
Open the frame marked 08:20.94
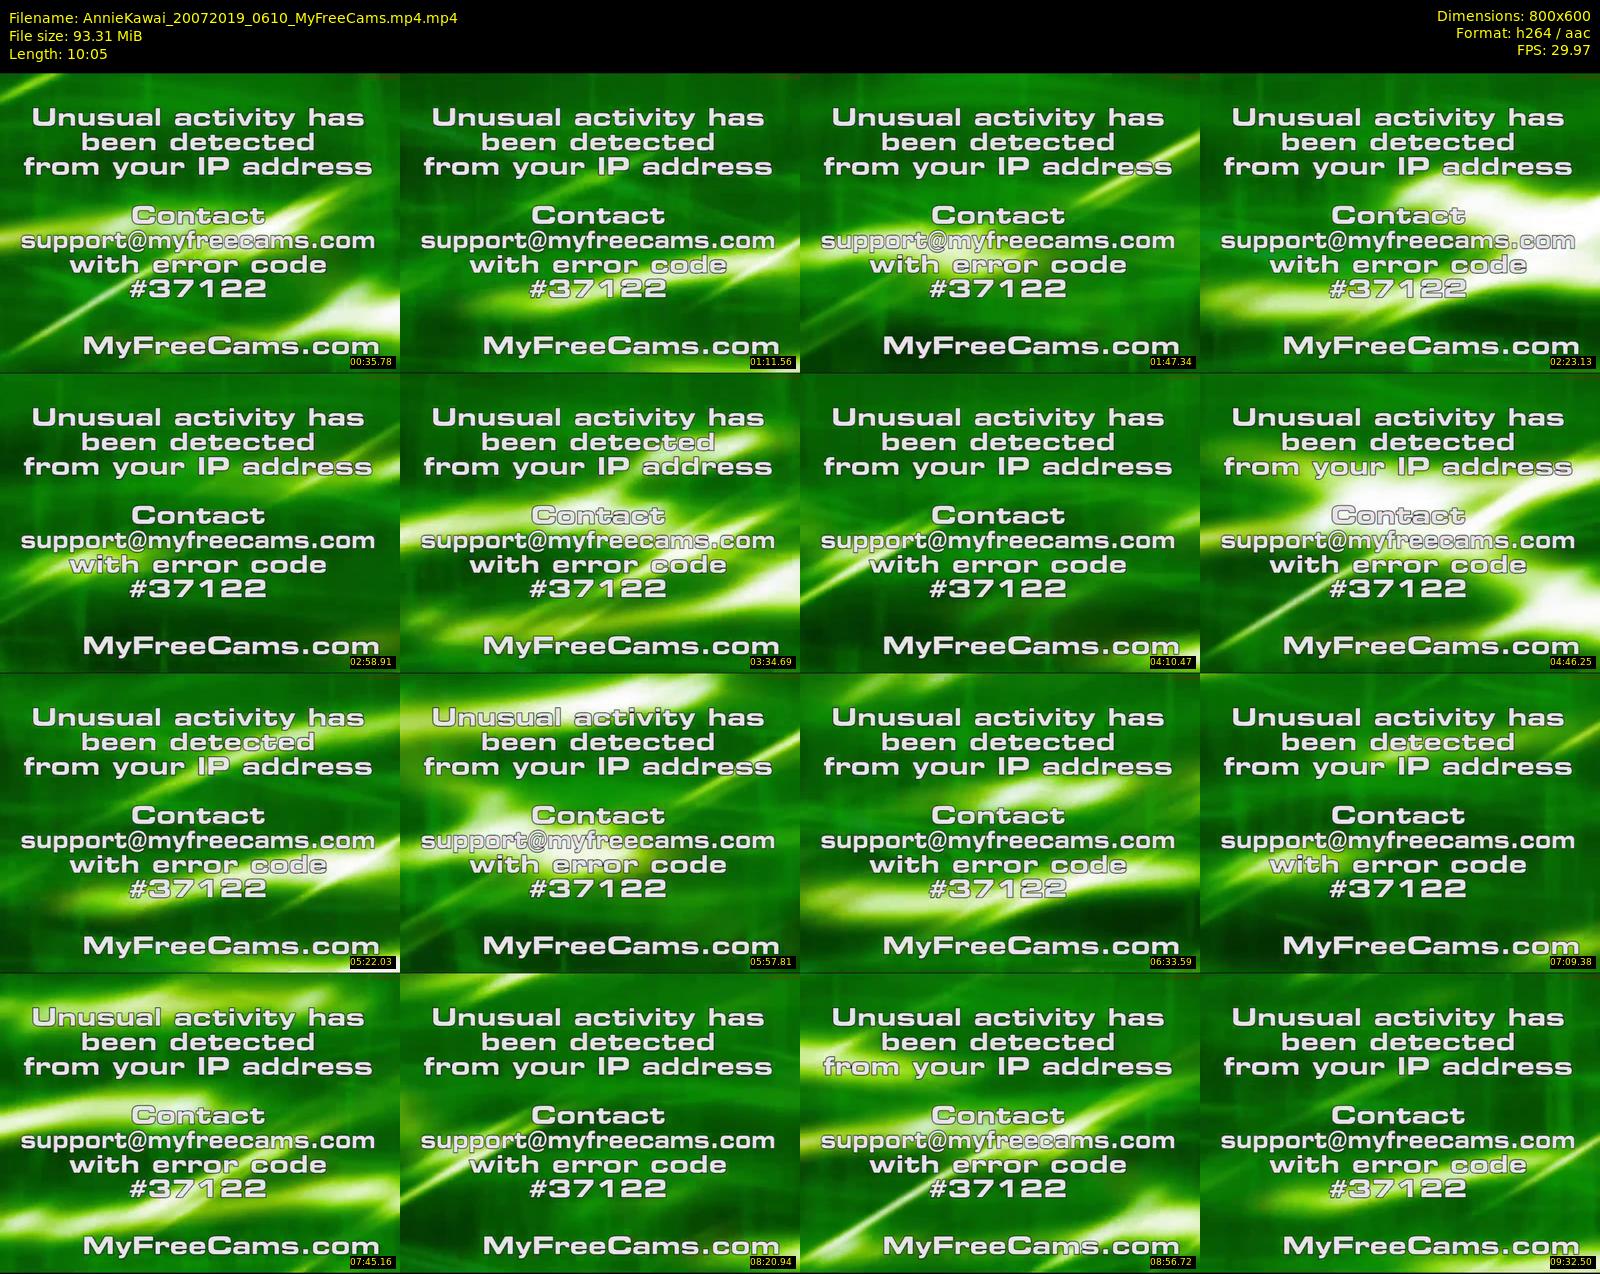600,1122
